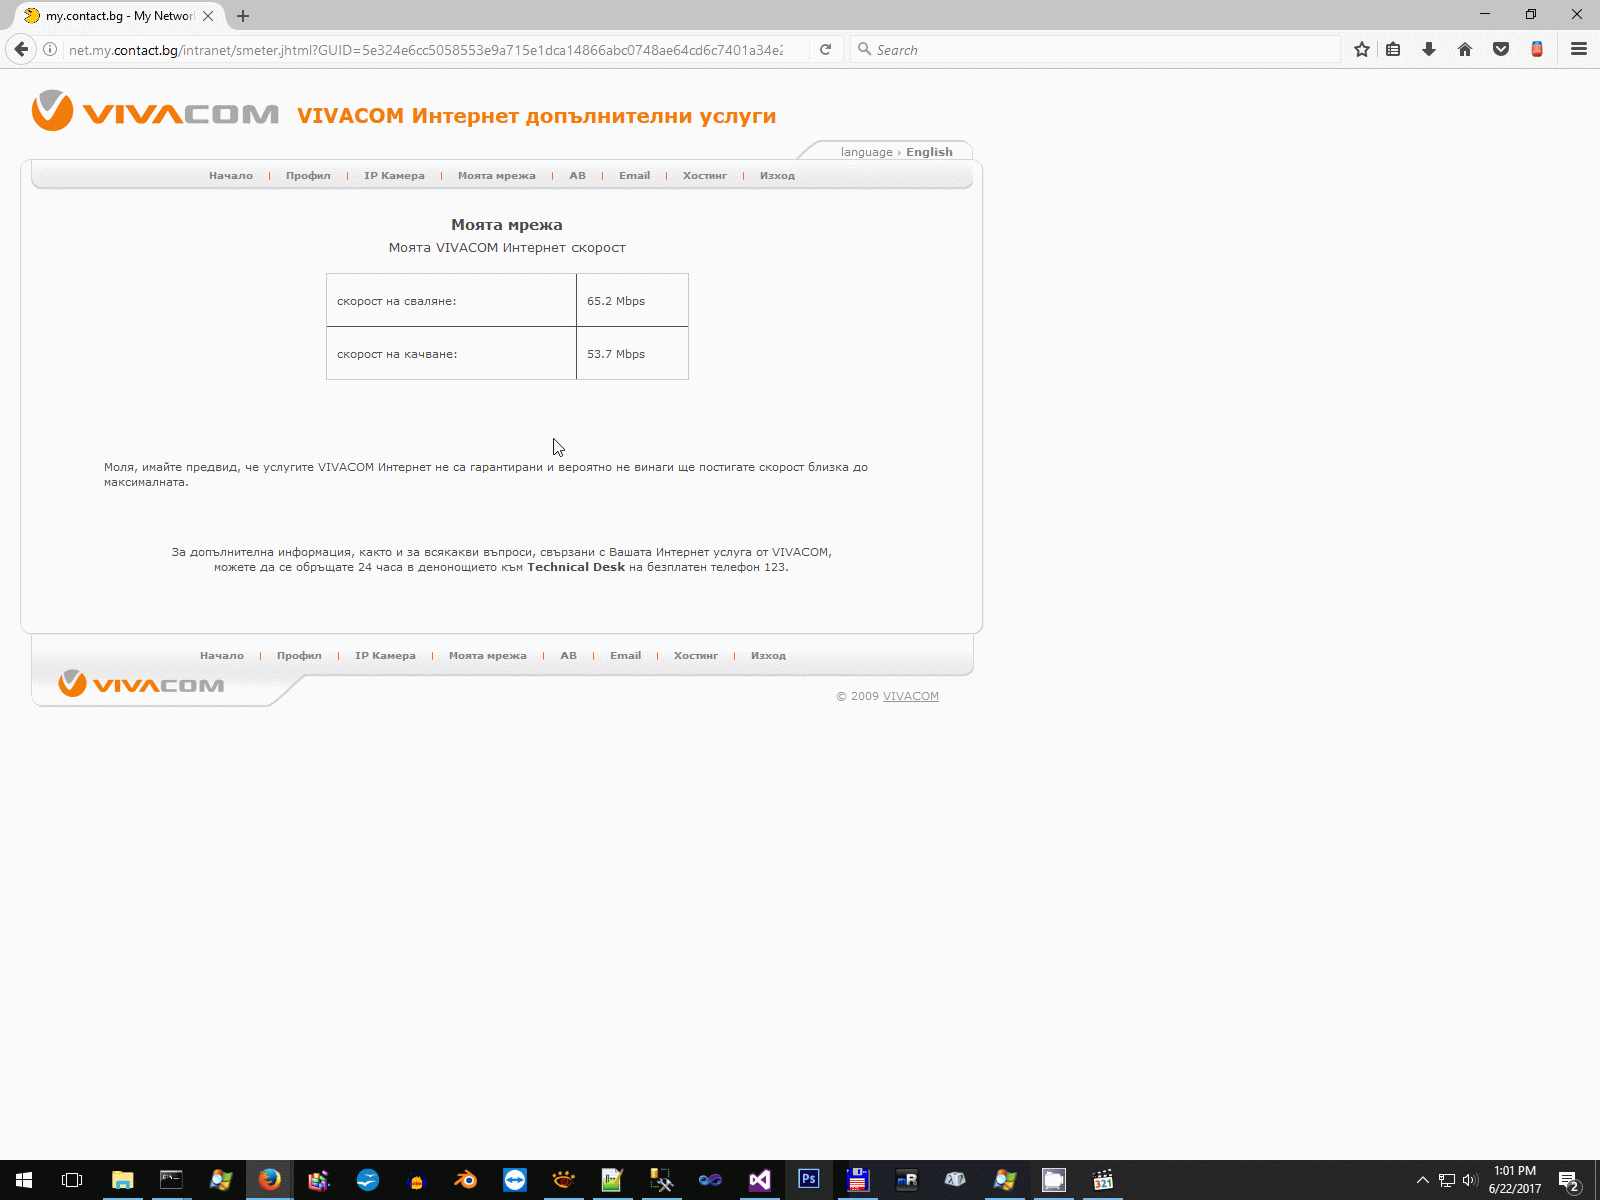Image resolution: width=1600 pixels, height=1200 pixels.
Task: Click the red add-on icon in toolbar
Action: coord(1537,49)
